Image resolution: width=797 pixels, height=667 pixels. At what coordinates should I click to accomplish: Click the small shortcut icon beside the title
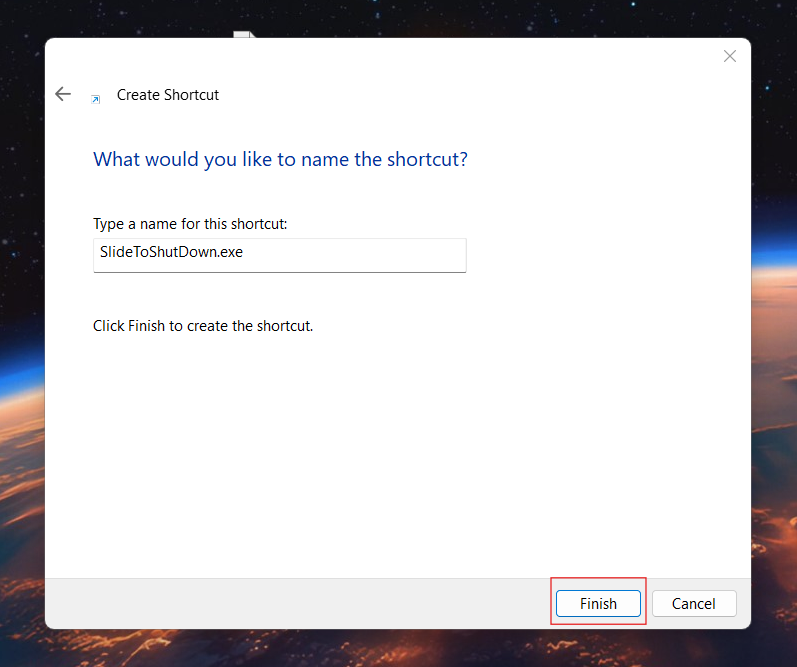point(96,98)
